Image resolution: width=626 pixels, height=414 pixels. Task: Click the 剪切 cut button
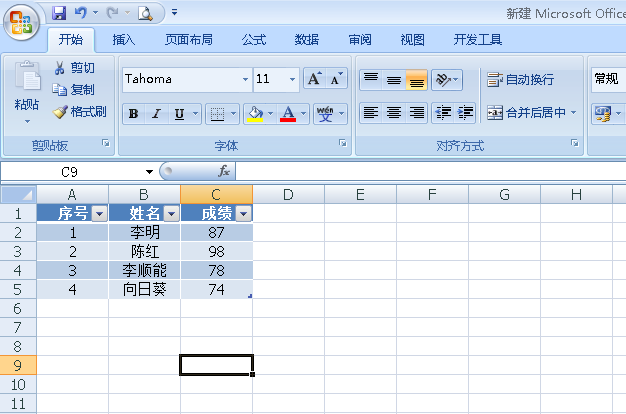pyautogui.click(x=74, y=68)
